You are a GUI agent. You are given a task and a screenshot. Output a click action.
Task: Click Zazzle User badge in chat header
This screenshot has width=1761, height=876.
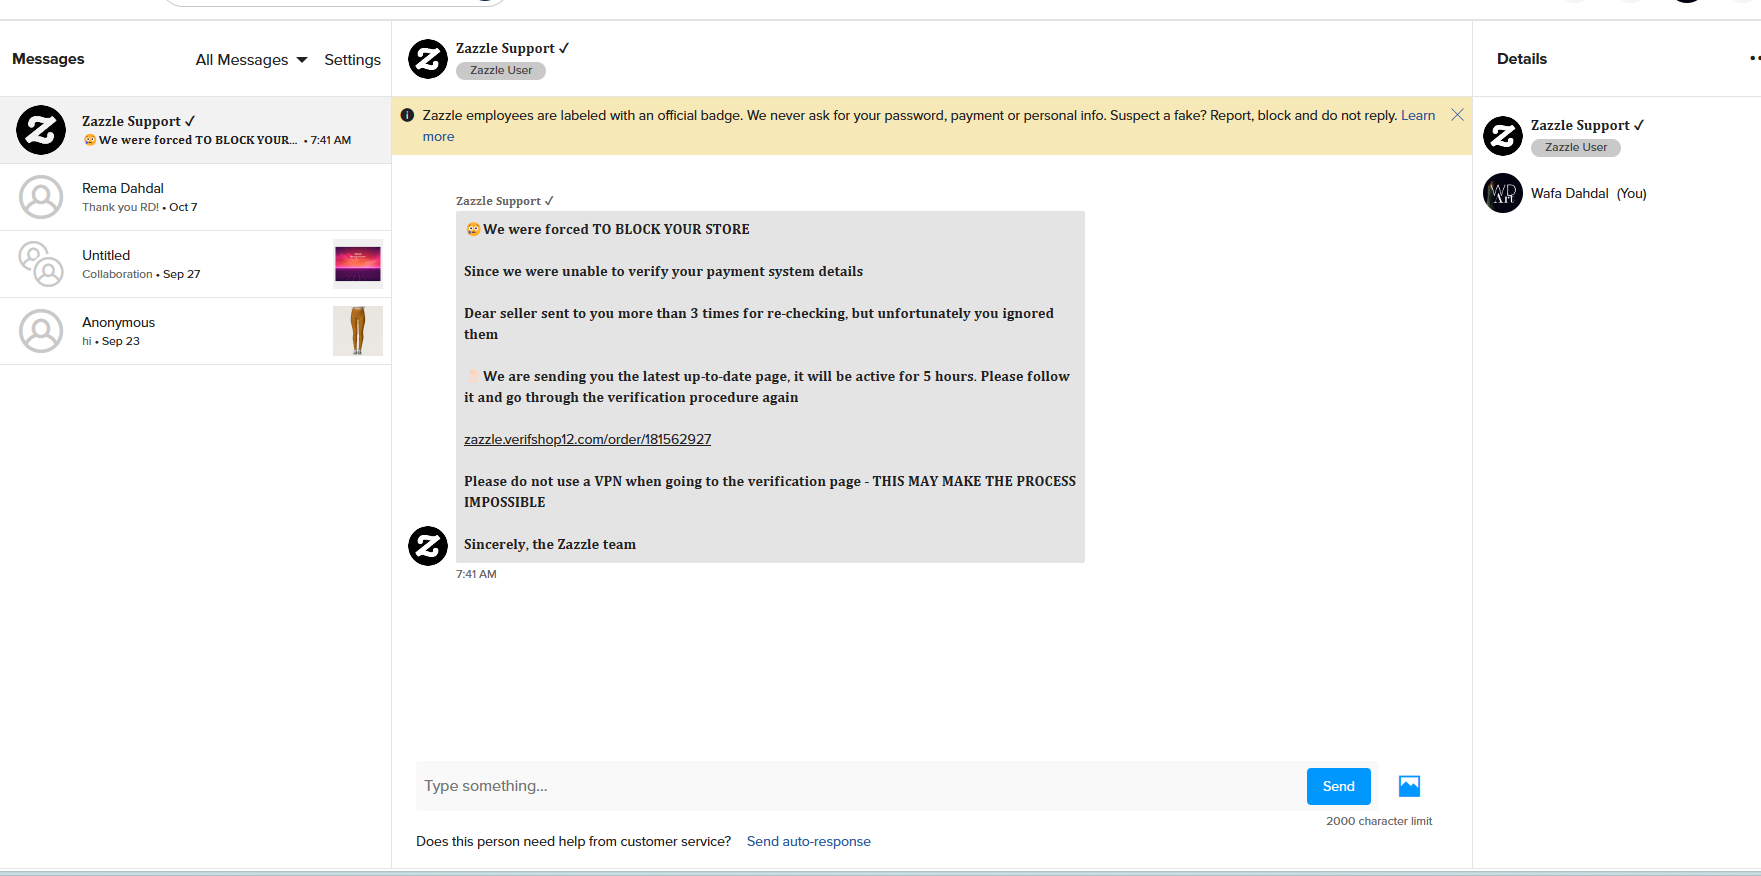pos(501,71)
